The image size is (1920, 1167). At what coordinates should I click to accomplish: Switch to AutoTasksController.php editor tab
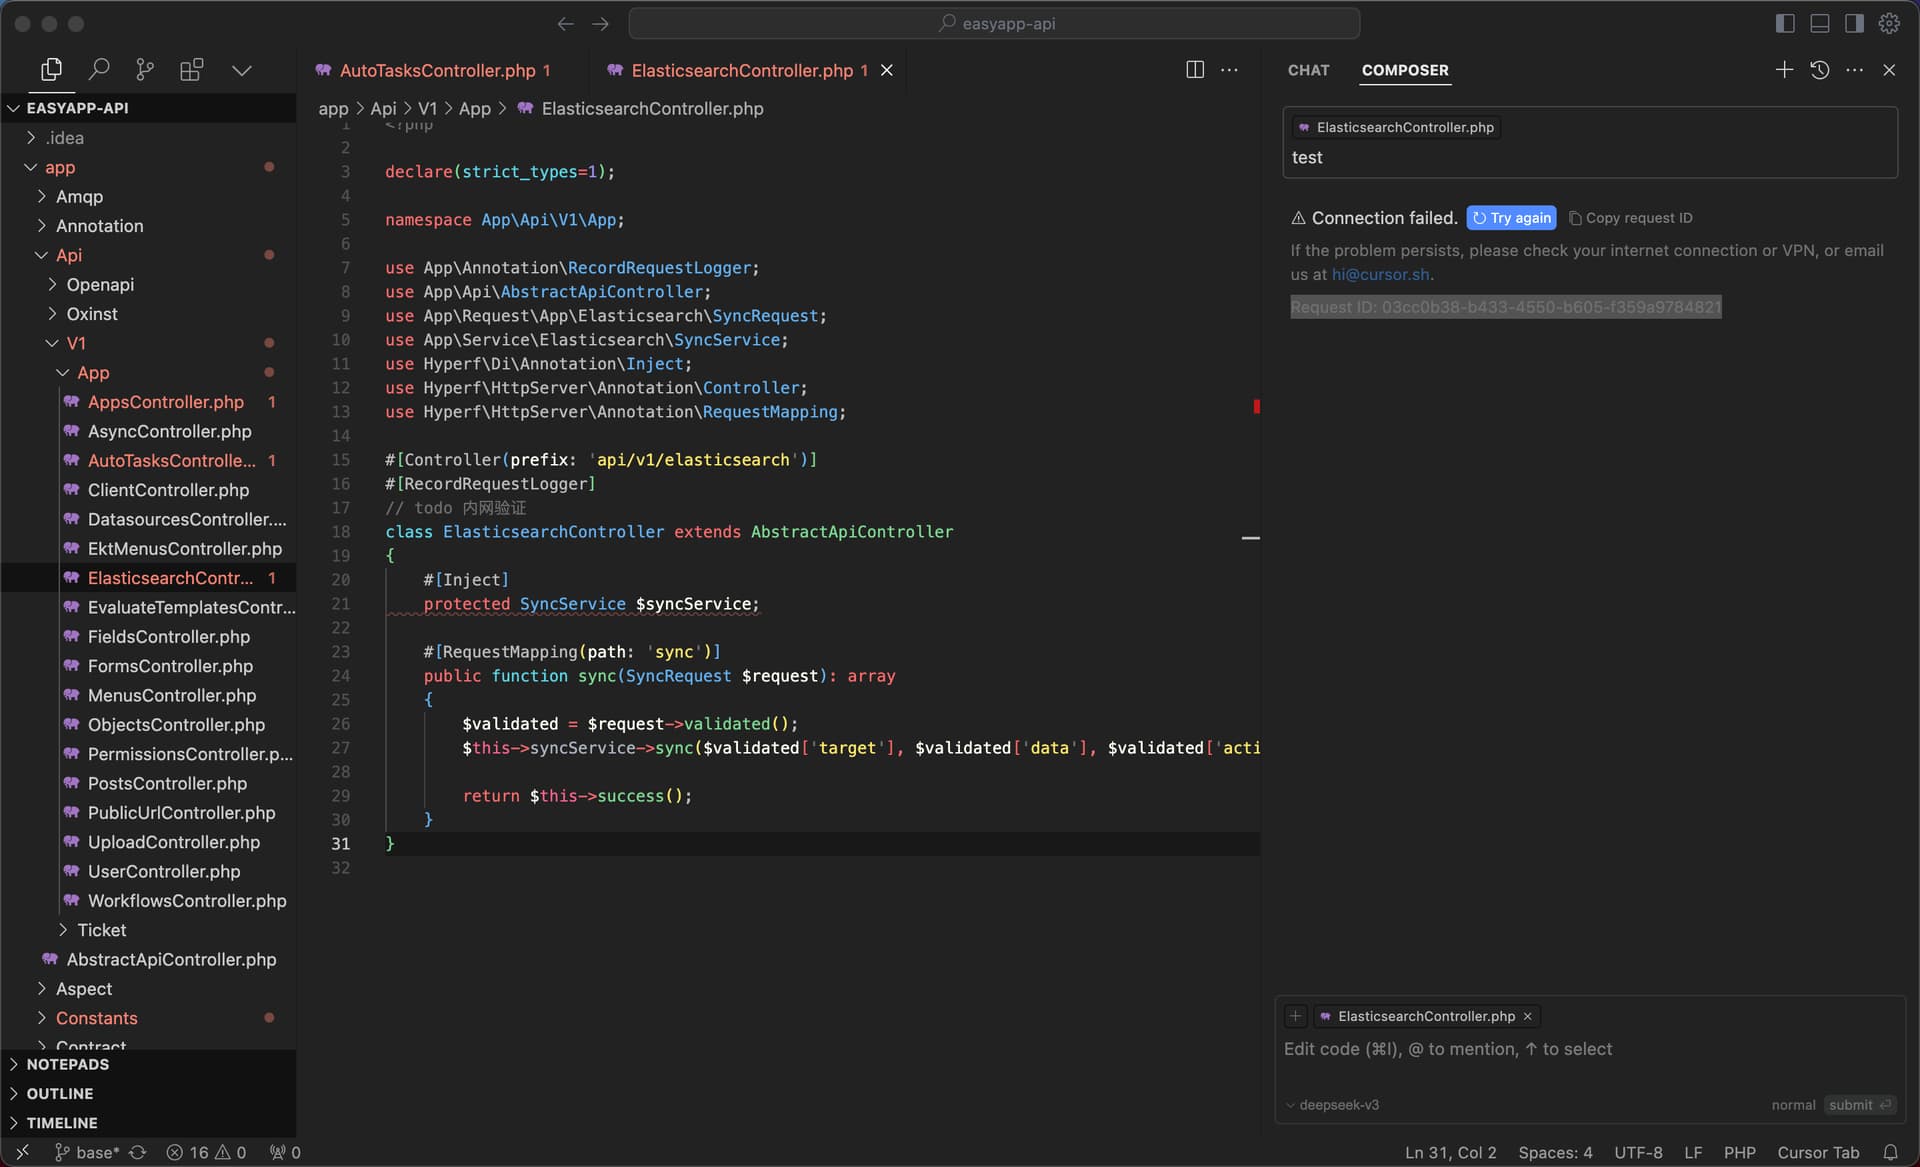tap(437, 70)
